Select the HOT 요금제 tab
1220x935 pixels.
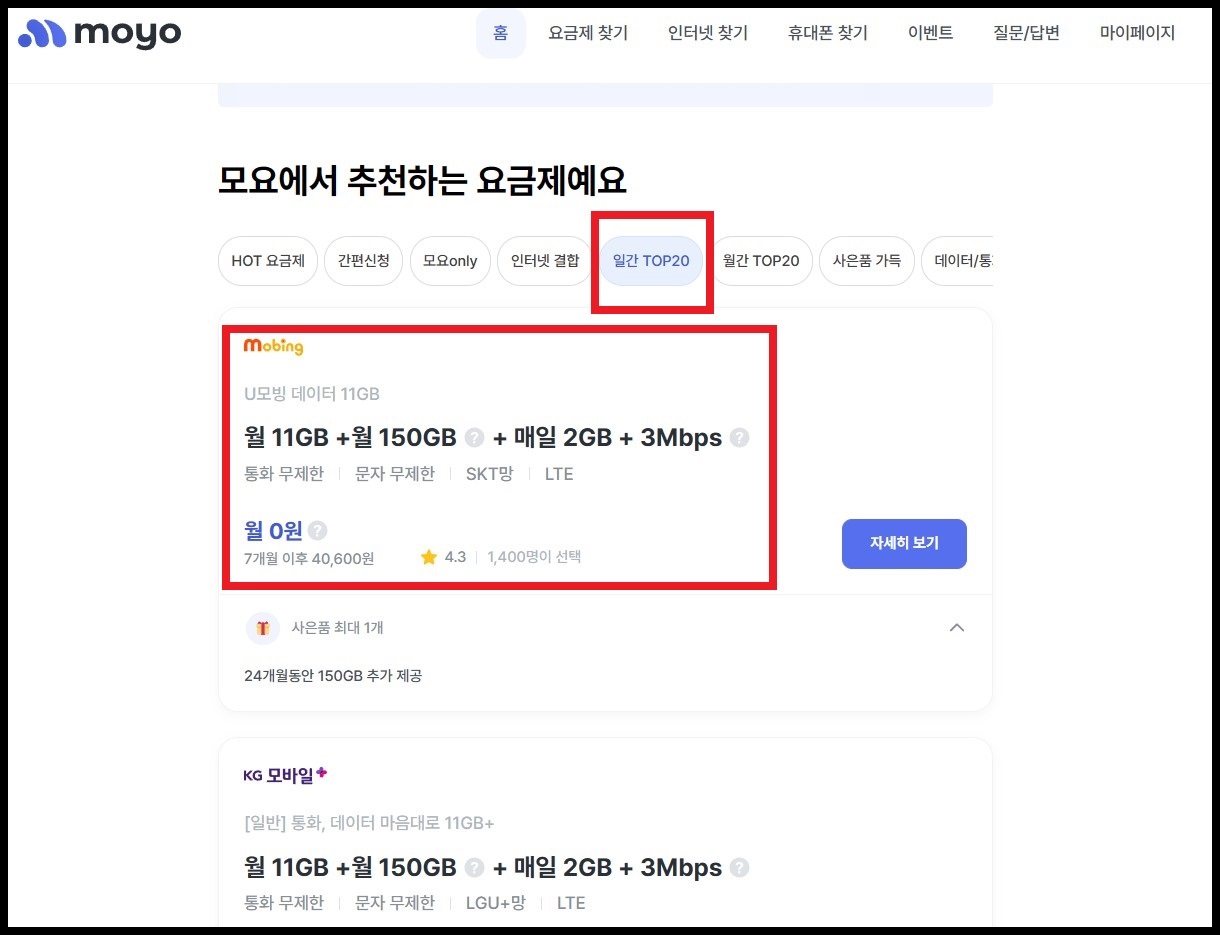[267, 261]
